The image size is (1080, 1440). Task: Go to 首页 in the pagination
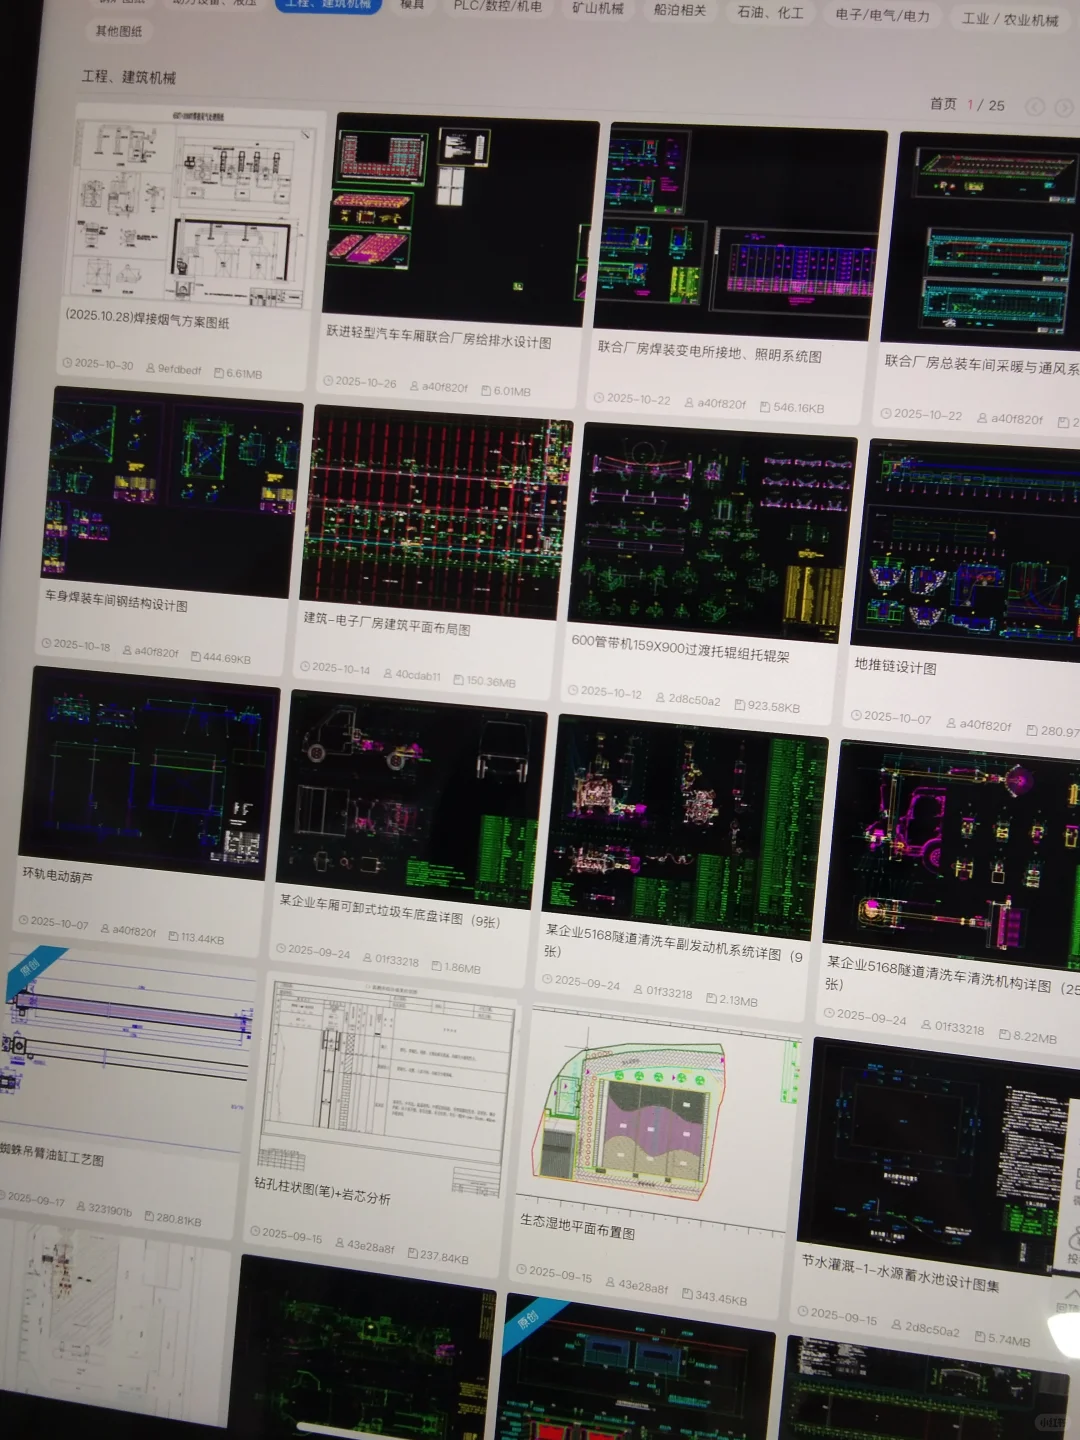point(943,103)
